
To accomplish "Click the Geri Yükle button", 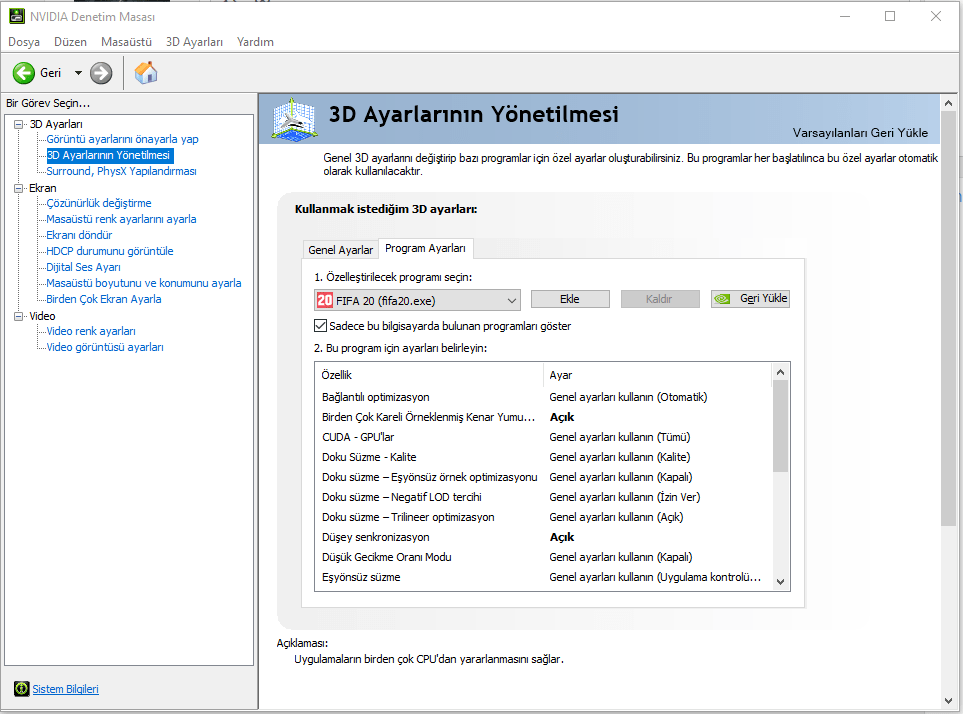I will (x=750, y=298).
